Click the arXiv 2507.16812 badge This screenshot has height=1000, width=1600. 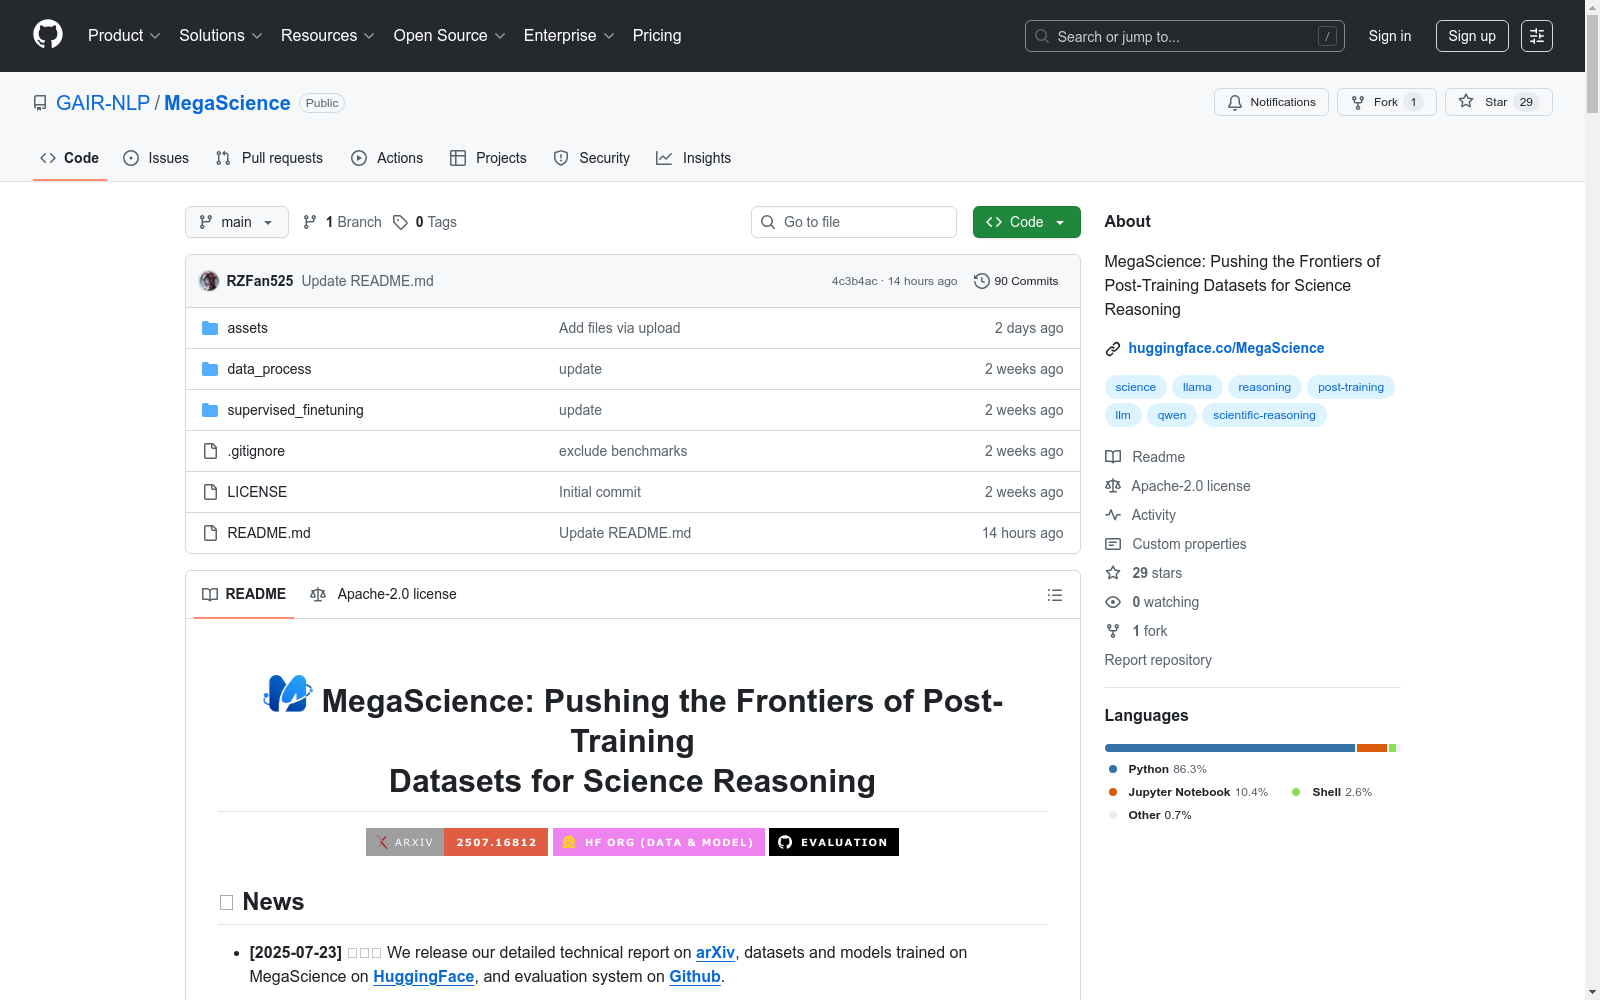tap(457, 842)
